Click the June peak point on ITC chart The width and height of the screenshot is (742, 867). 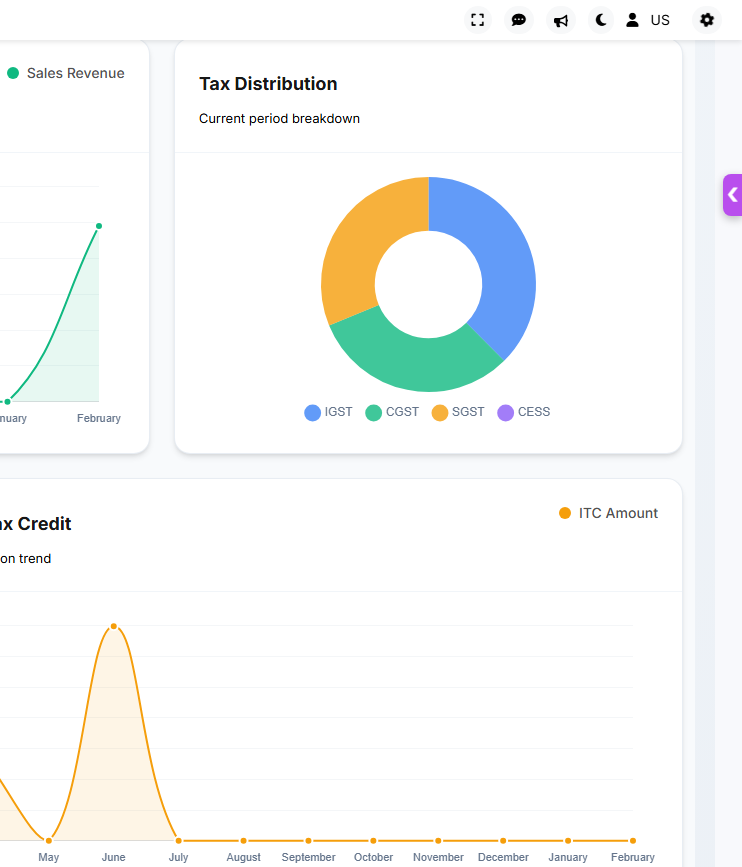pos(114,626)
